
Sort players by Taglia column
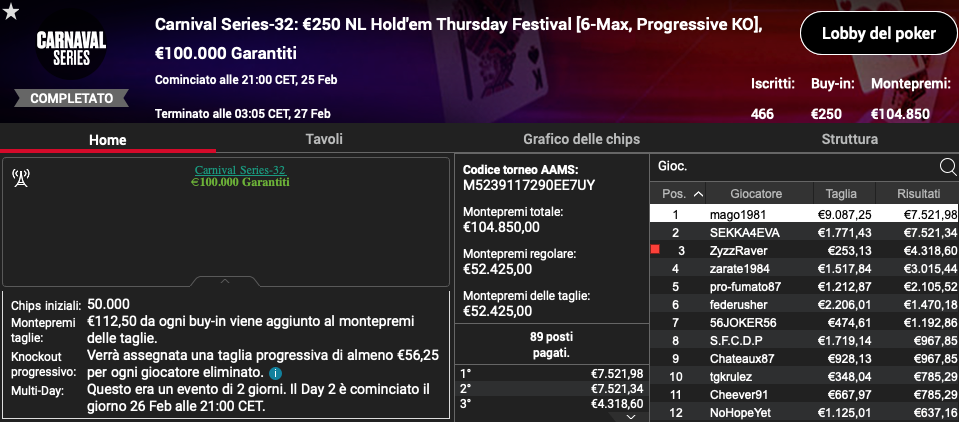tap(842, 194)
